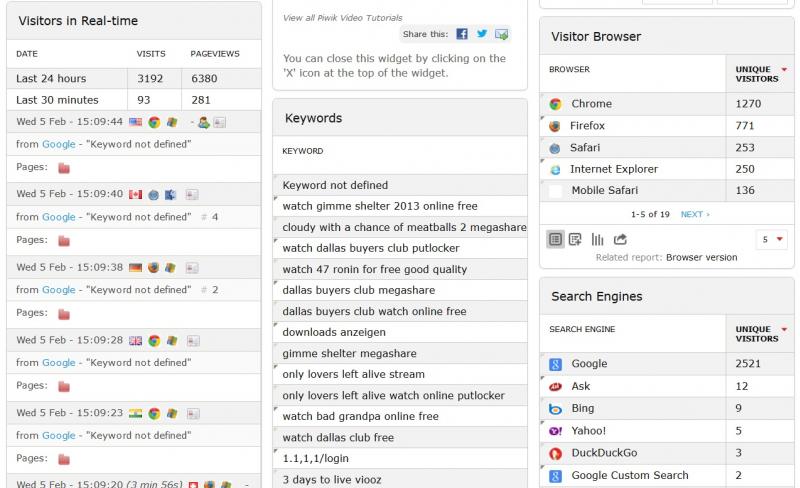Click the Keyword column header
The width and height of the screenshot is (800, 488).
point(303,151)
